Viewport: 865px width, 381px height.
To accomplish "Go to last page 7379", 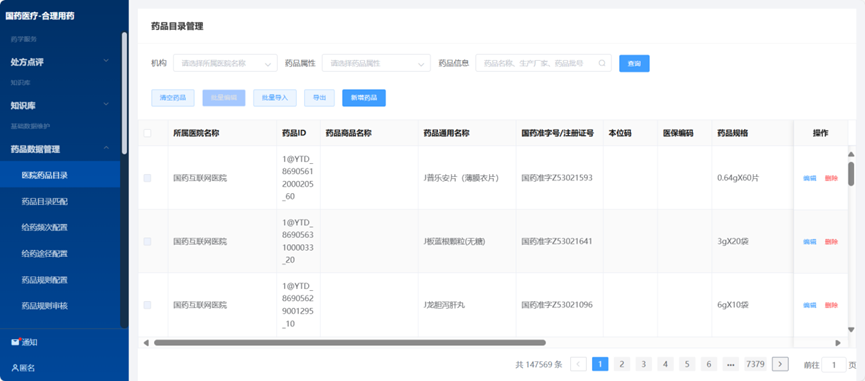I will coord(755,364).
